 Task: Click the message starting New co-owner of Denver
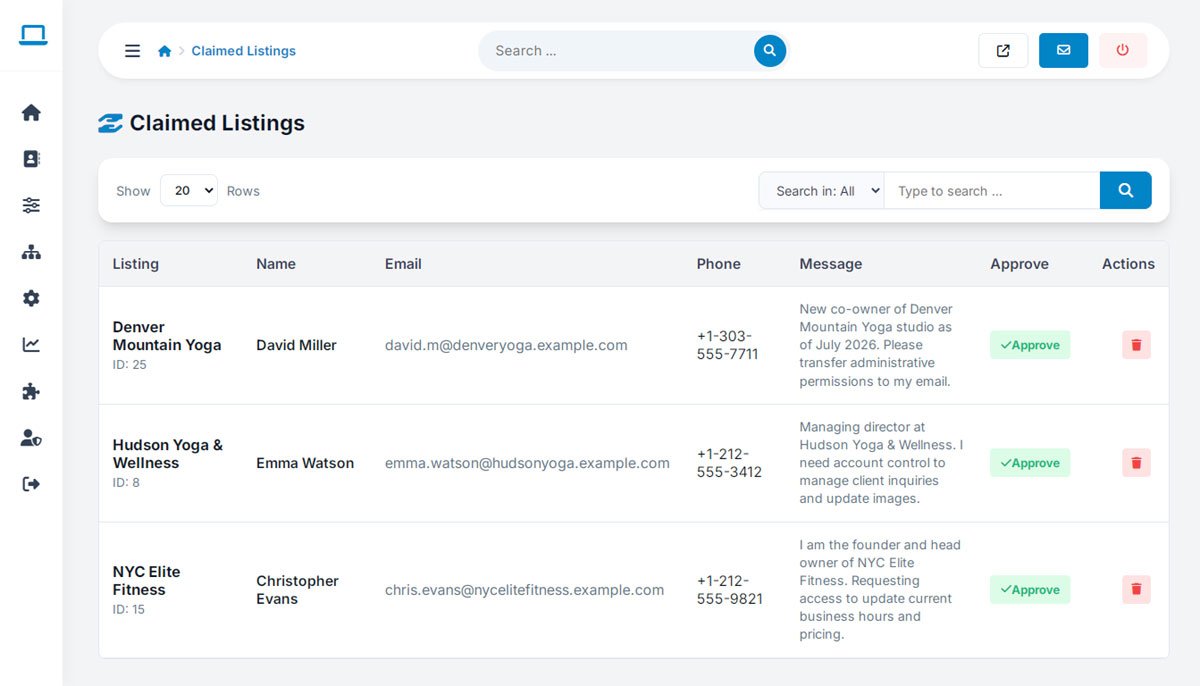877,345
